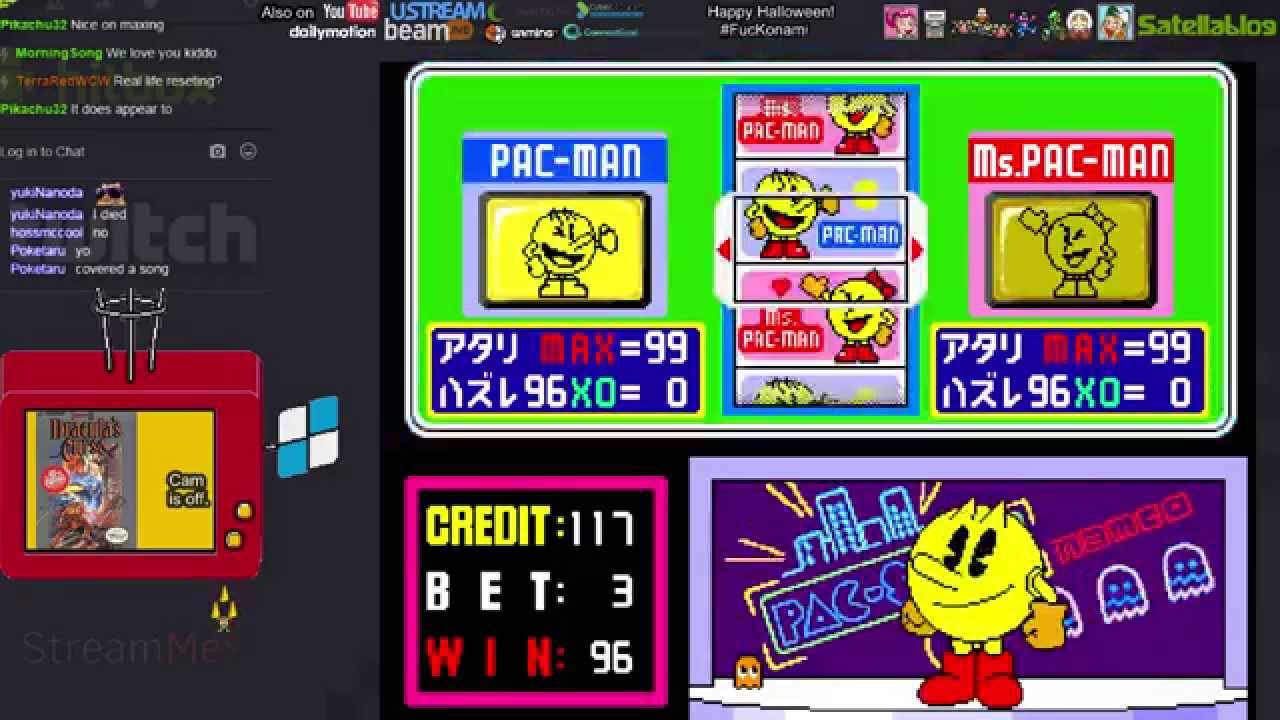Screen dimensions: 1280x720
Task: Click the Happy Halloween! banner text
Action: point(770,12)
